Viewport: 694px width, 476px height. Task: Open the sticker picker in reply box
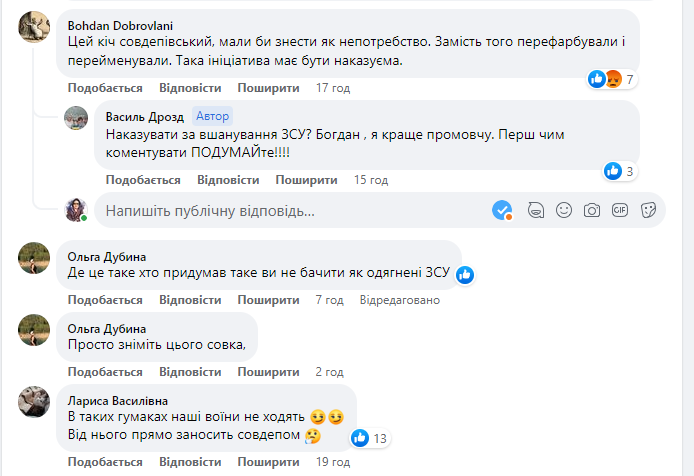point(648,211)
